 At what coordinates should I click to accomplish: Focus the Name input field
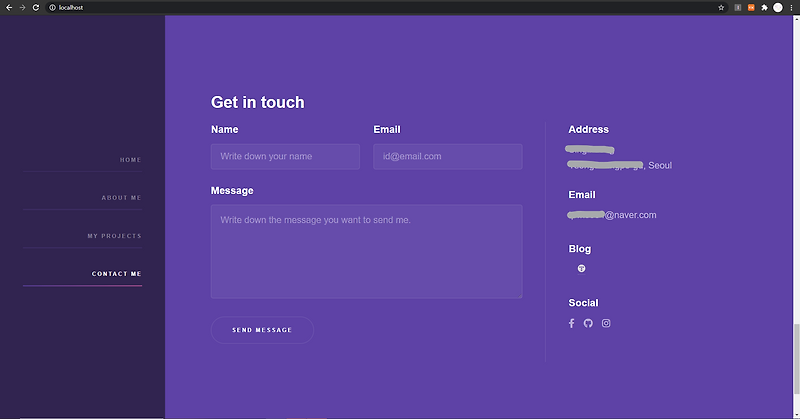click(x=285, y=157)
